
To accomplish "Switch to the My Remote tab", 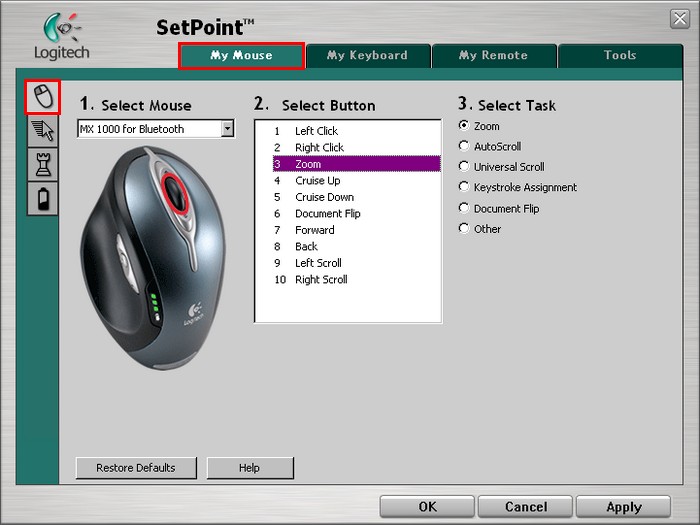I will [494, 56].
